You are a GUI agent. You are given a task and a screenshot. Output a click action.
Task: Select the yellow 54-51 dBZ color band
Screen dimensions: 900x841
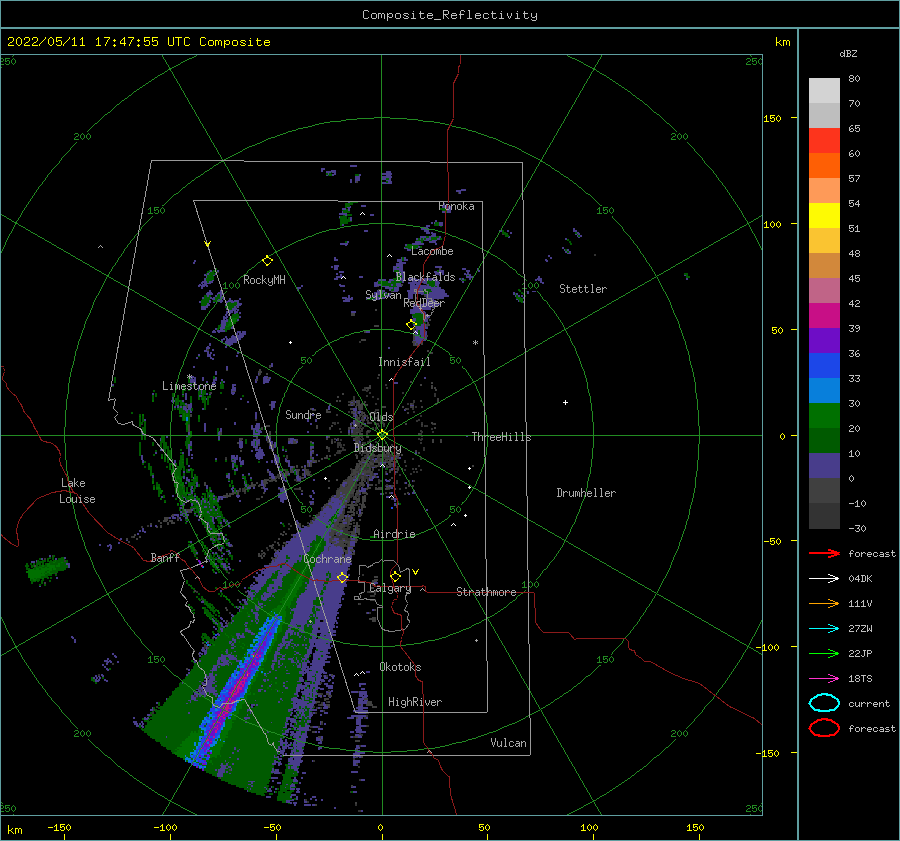824,215
